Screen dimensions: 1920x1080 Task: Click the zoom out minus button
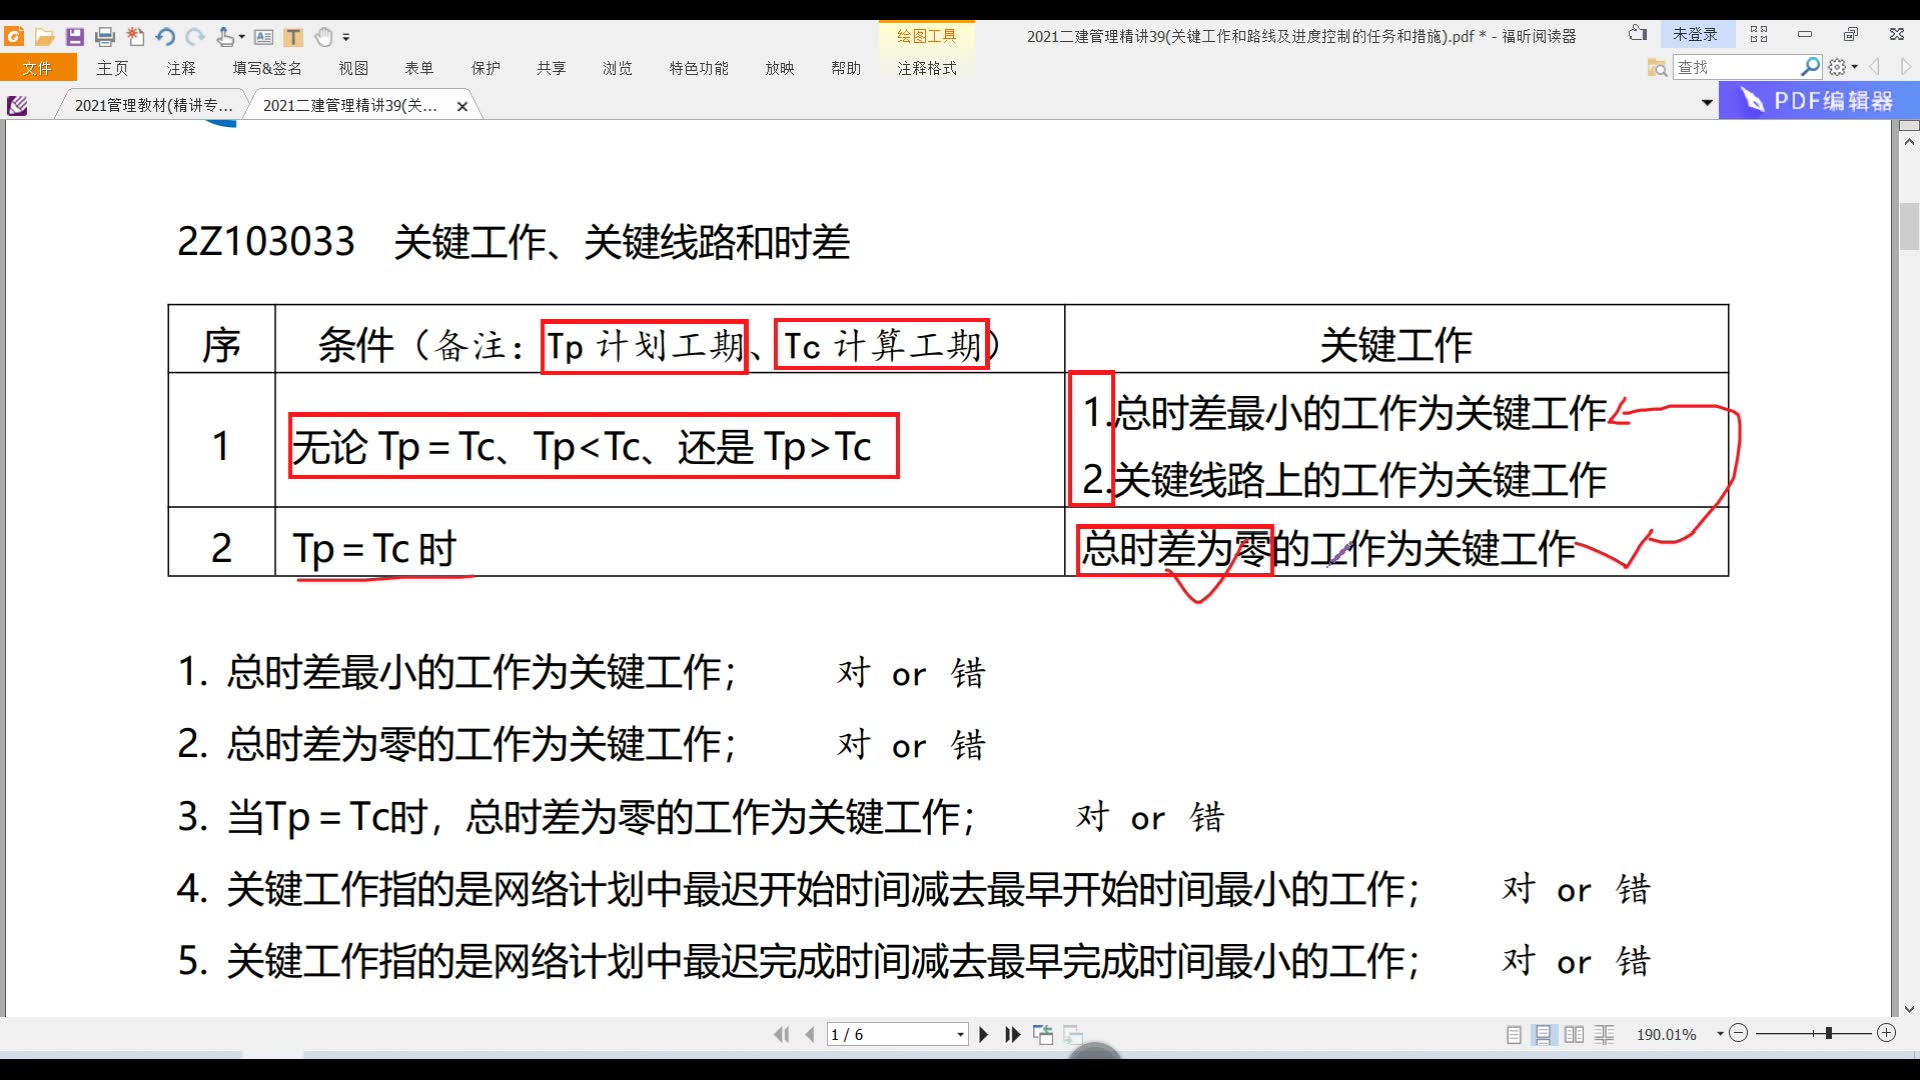(x=1739, y=1033)
